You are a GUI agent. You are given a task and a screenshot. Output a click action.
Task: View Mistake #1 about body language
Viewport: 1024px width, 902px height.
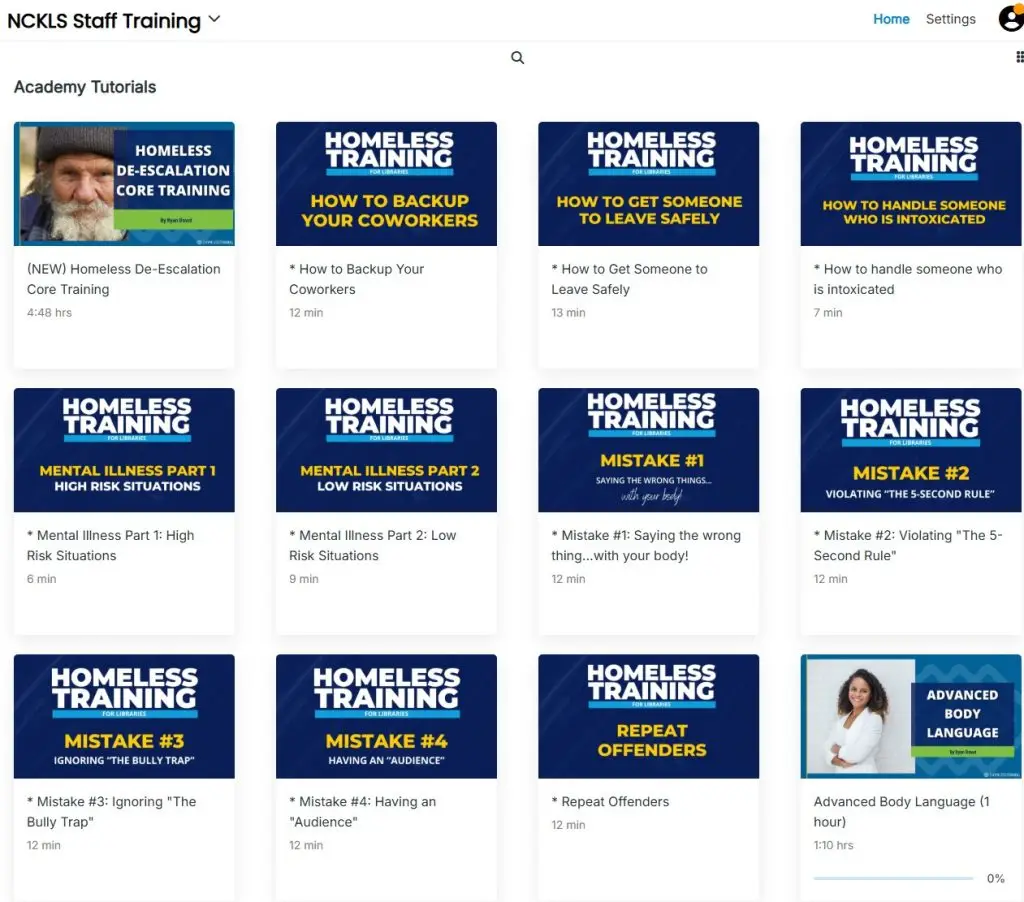[648, 449]
